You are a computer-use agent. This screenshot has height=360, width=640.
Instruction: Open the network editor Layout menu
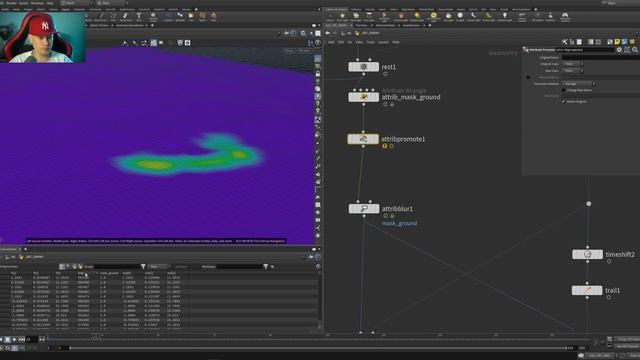pos(383,42)
